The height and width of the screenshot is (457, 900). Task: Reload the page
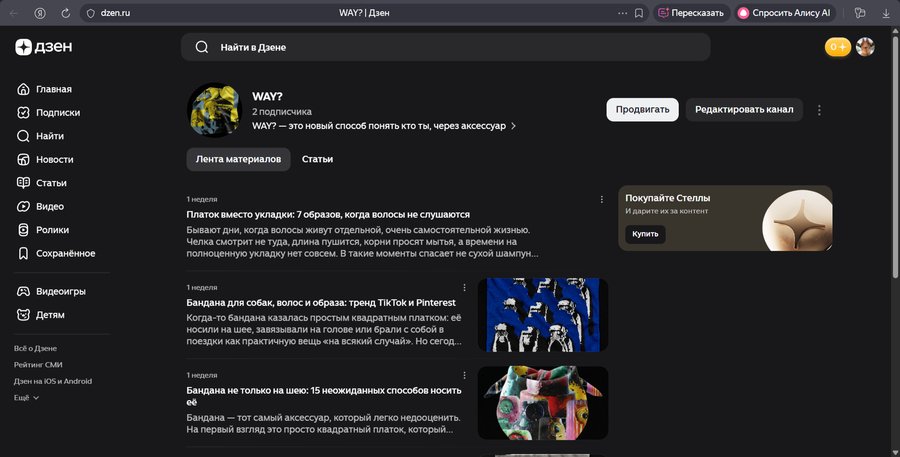click(x=65, y=13)
